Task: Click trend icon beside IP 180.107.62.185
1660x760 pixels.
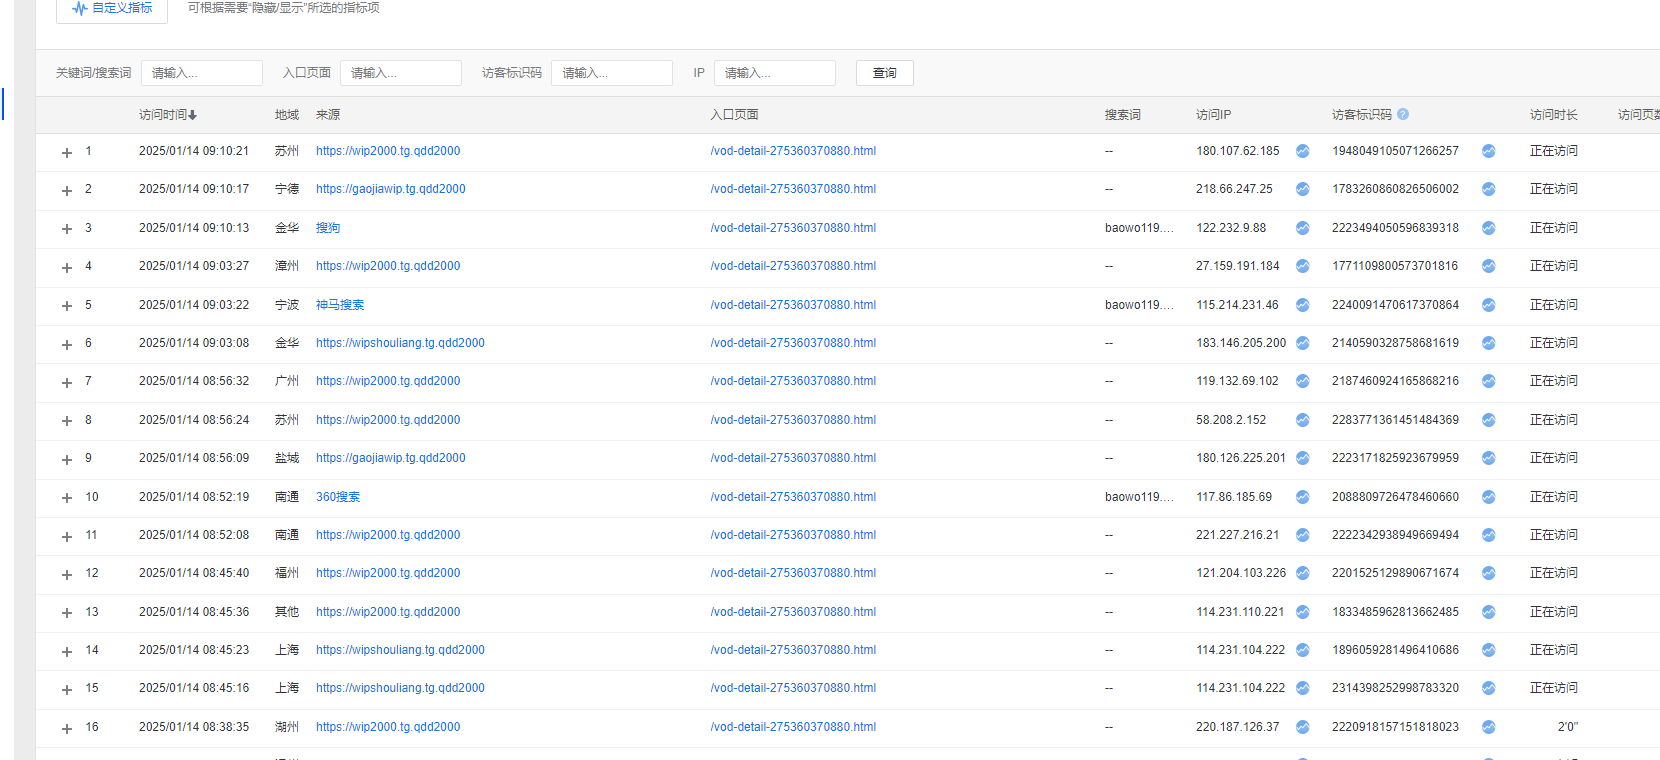Action: pyautogui.click(x=1303, y=151)
